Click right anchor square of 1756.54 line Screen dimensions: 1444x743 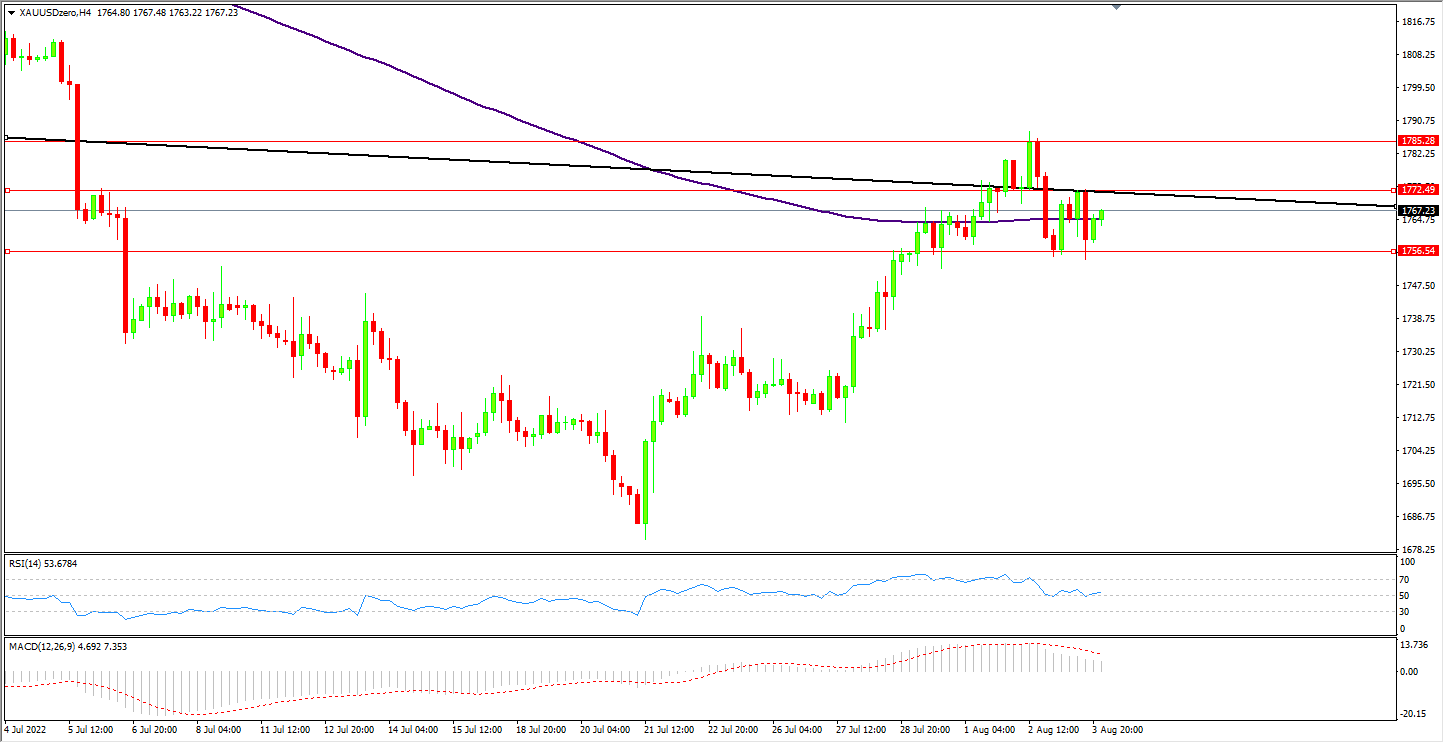[1395, 251]
